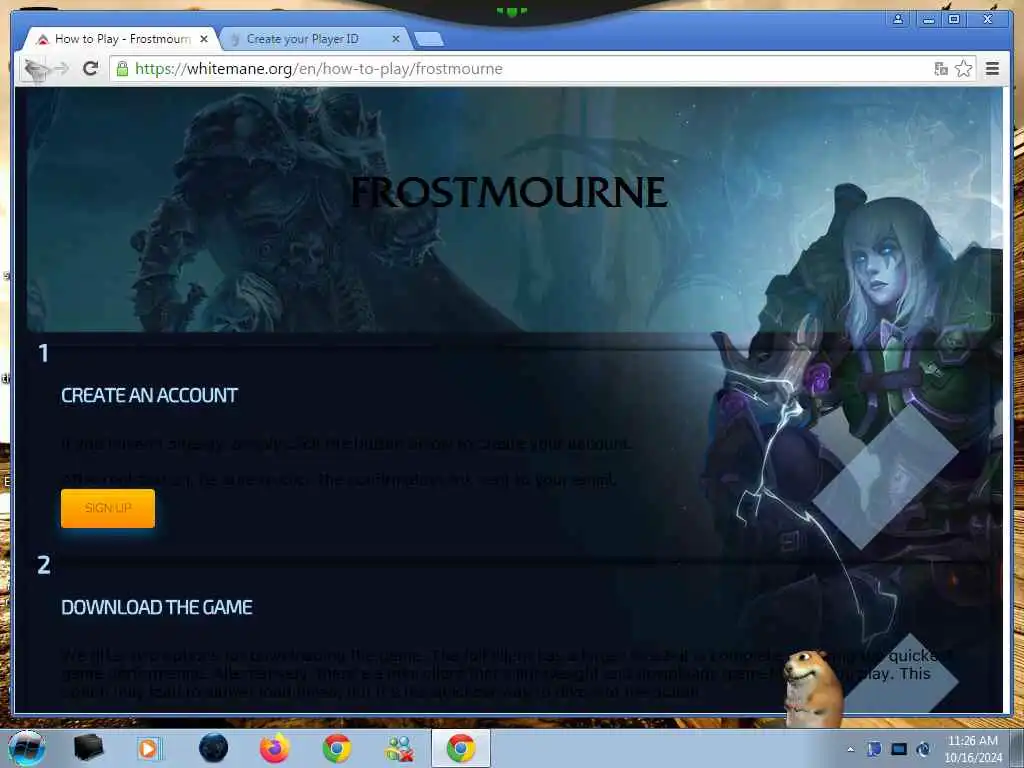Click the hamster desktop mascot image

[x=812, y=688]
